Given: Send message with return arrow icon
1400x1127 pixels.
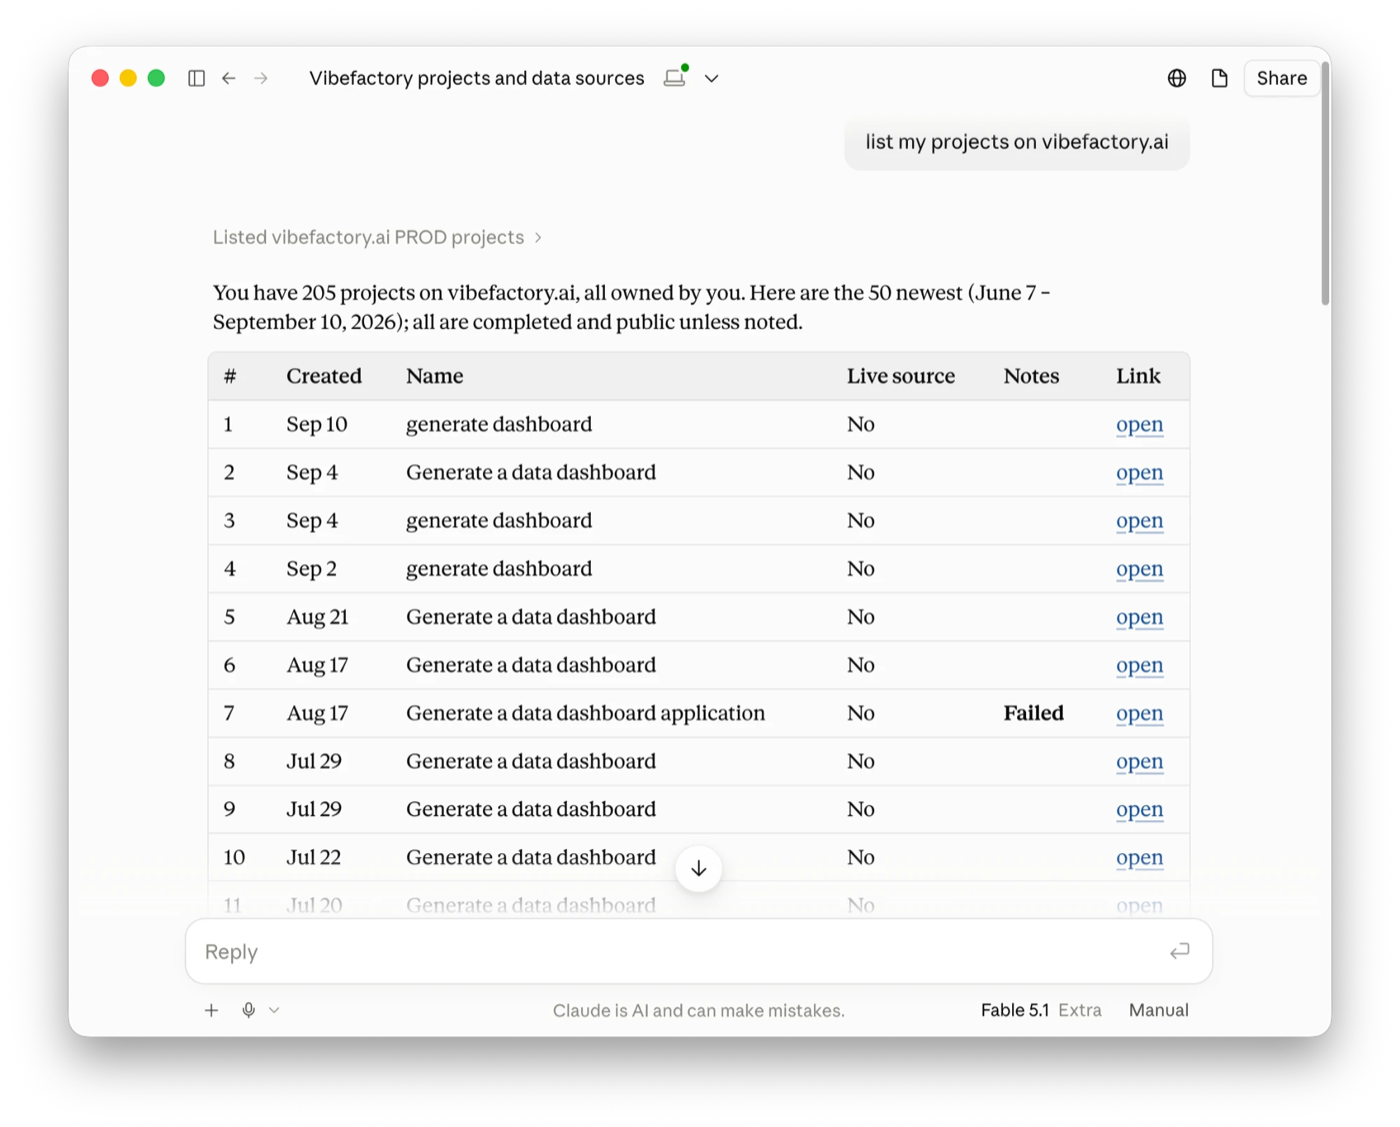Looking at the screenshot, I should point(1179,951).
